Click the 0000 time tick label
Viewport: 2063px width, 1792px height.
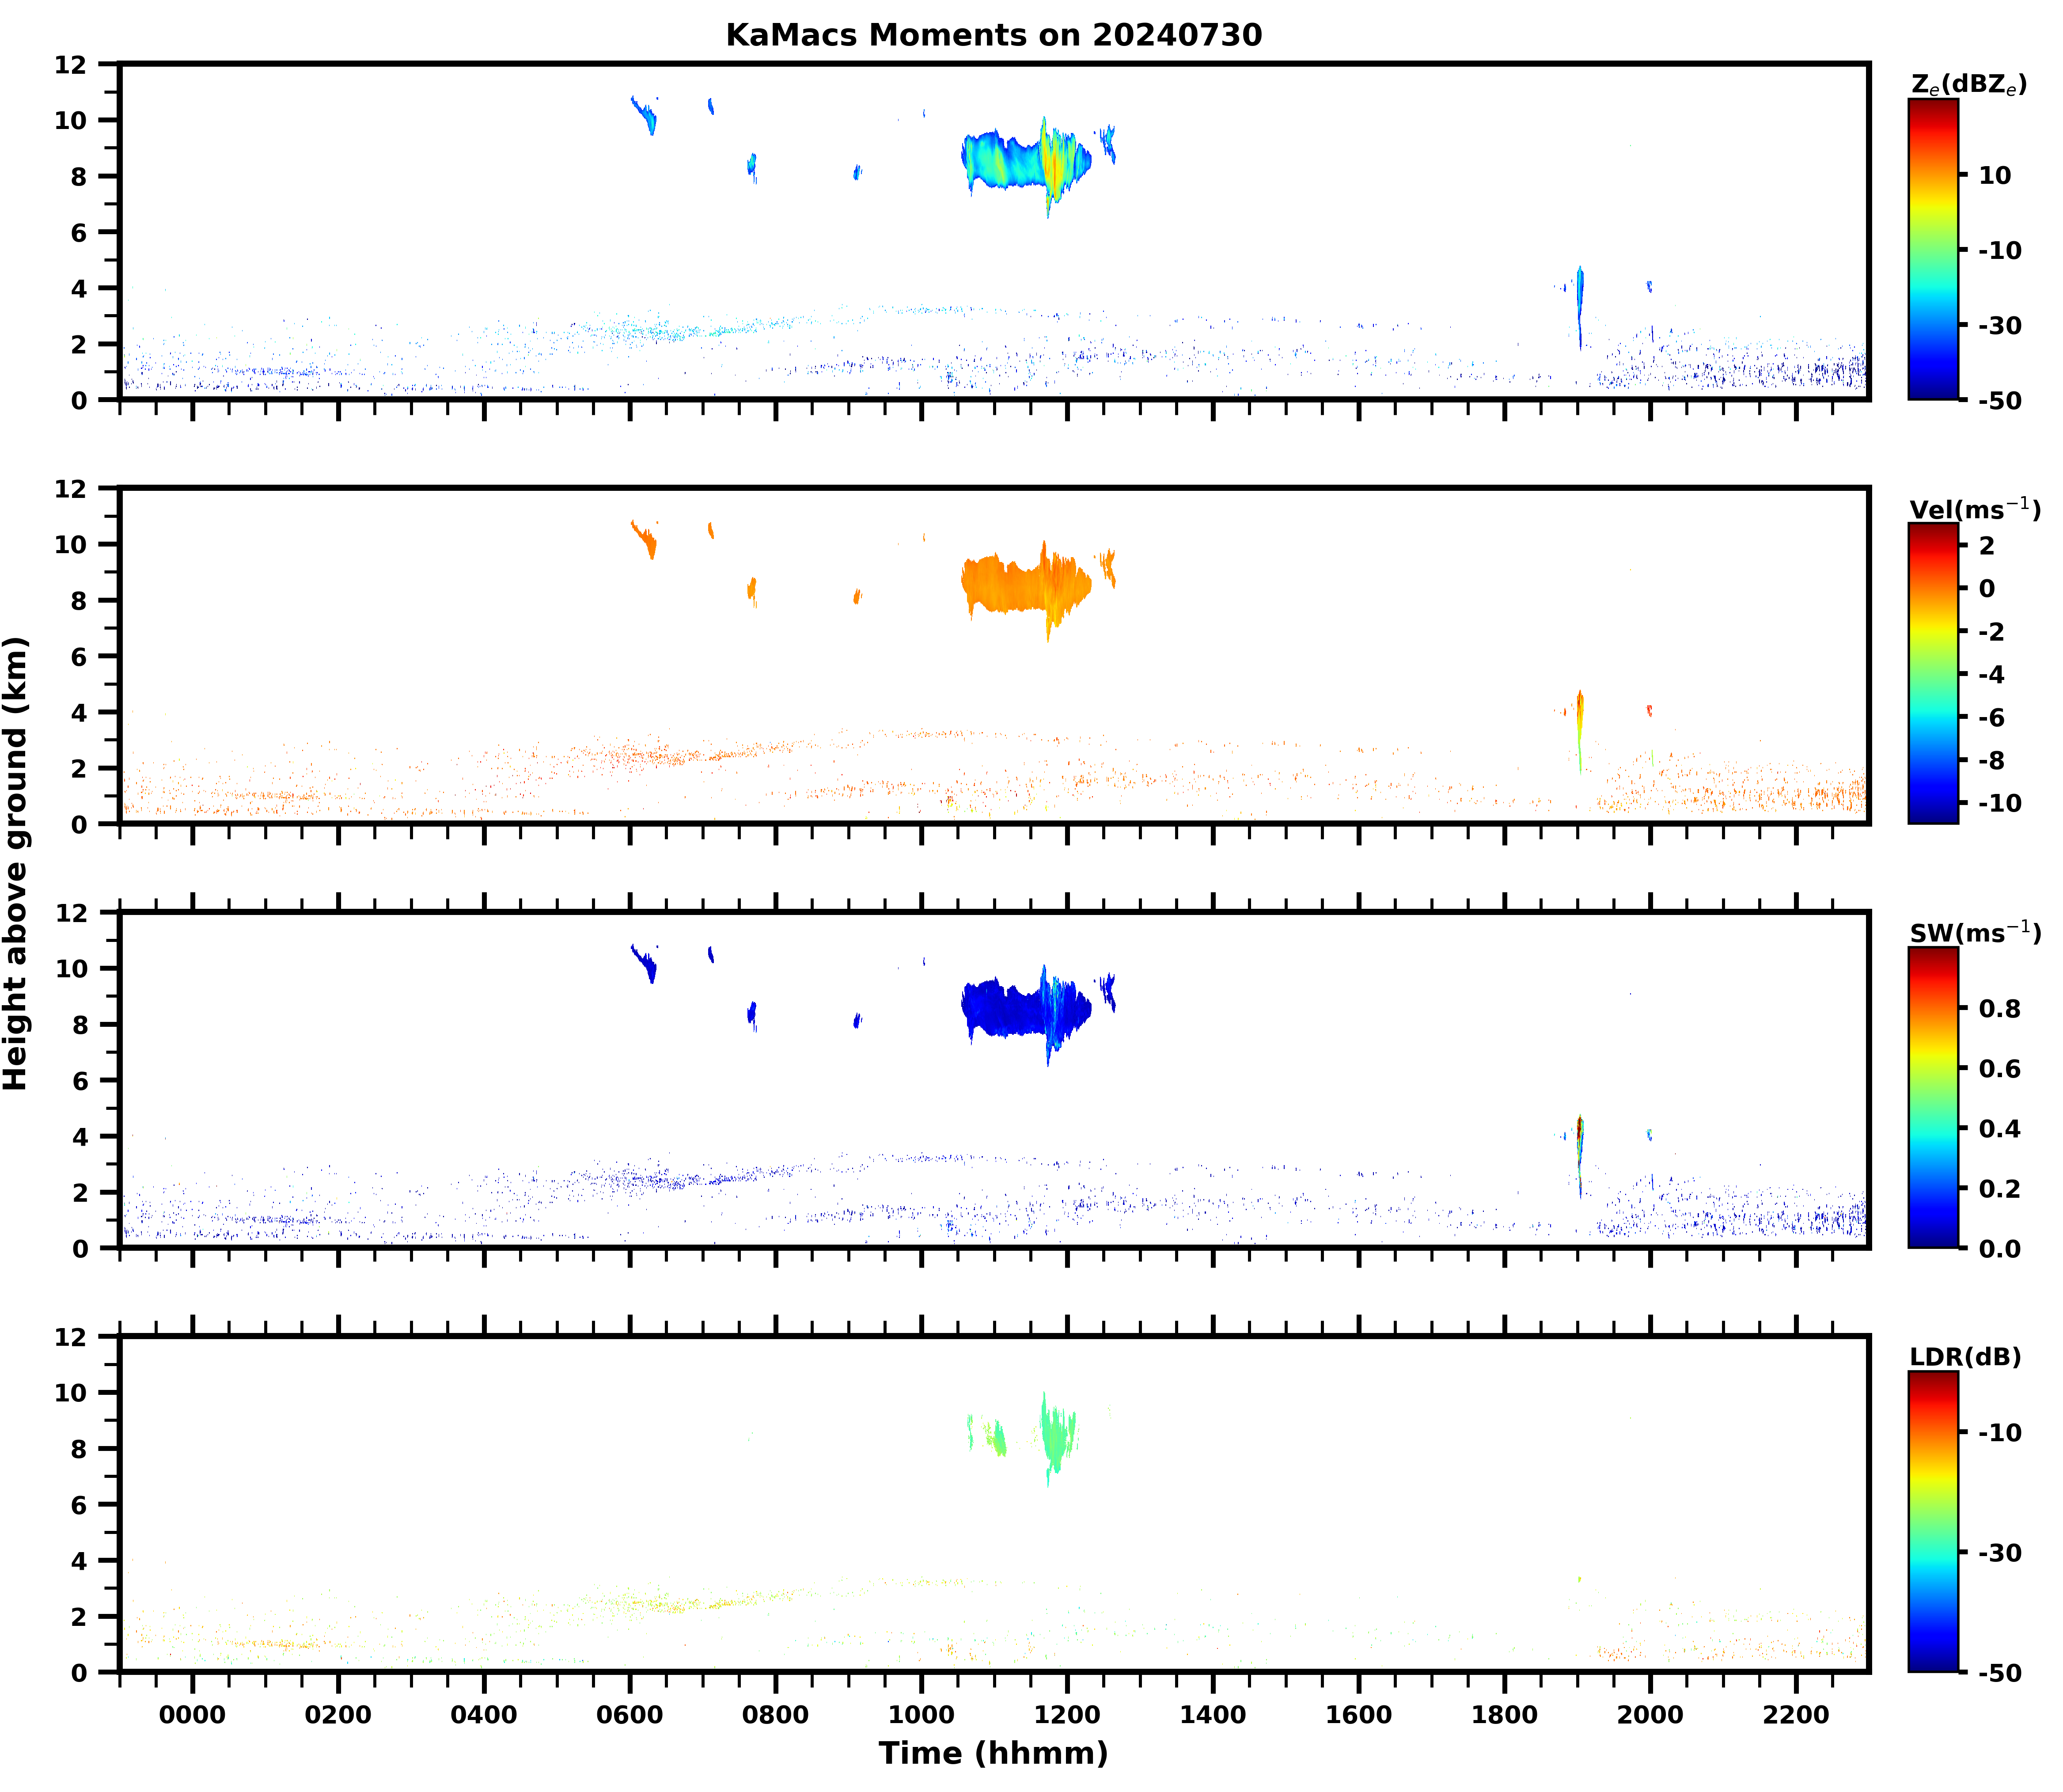pos(193,1715)
